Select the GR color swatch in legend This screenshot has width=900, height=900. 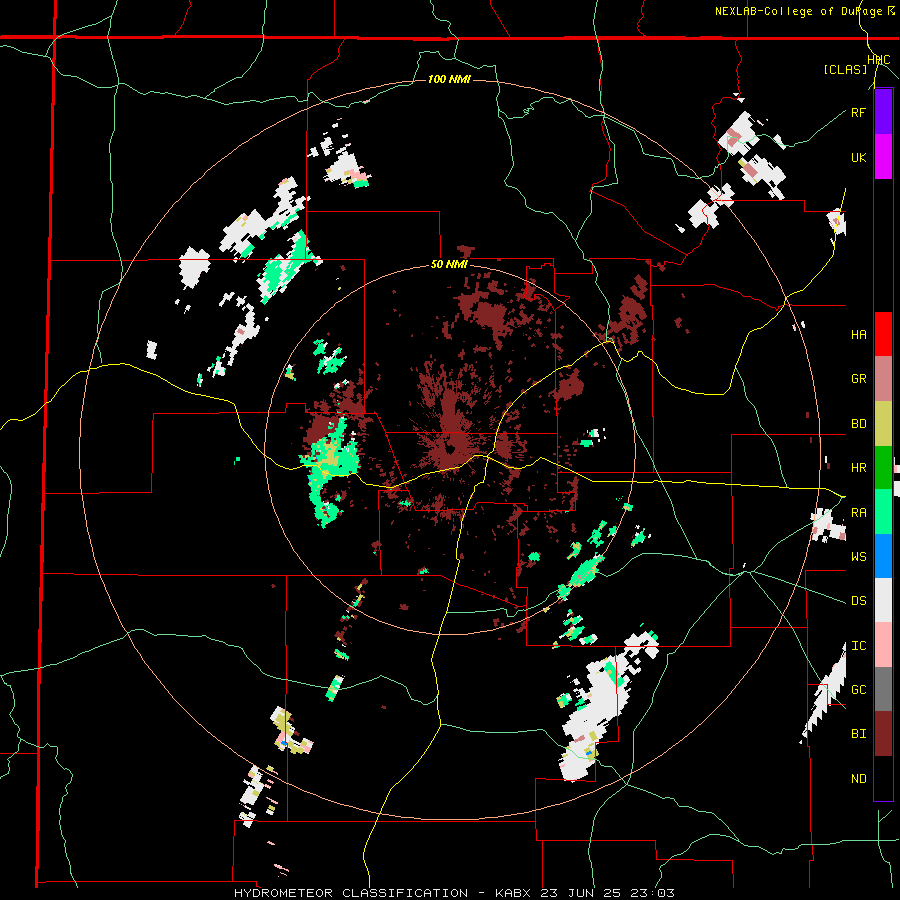(x=883, y=379)
